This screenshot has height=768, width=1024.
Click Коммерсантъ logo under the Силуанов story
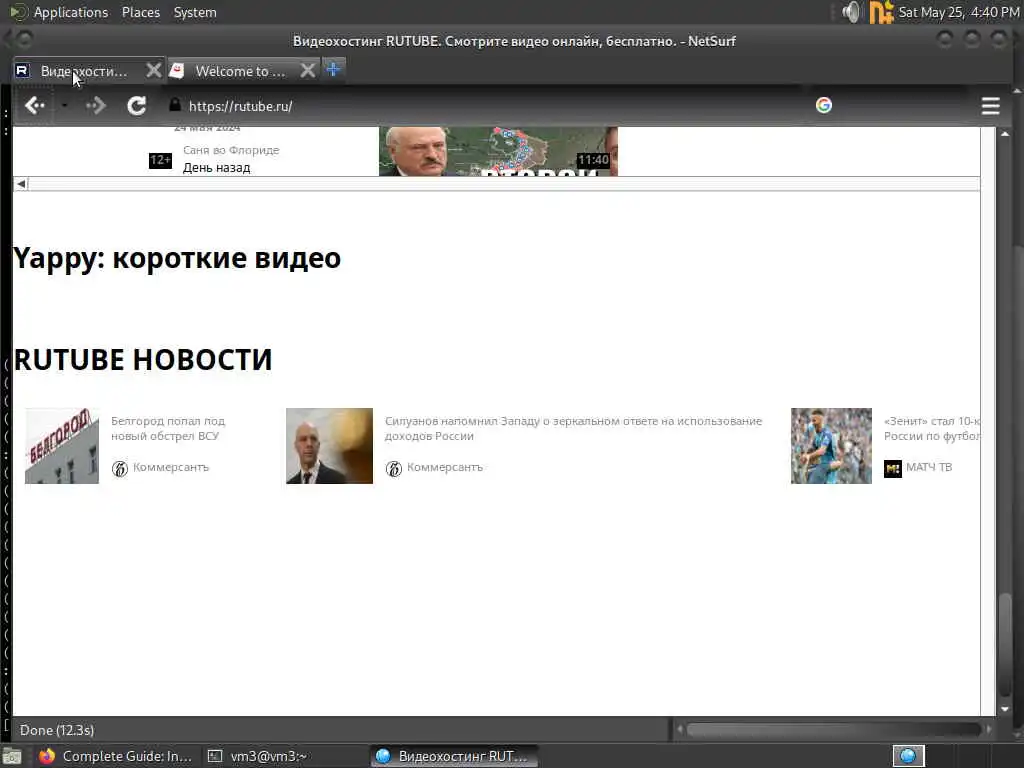click(x=393, y=468)
